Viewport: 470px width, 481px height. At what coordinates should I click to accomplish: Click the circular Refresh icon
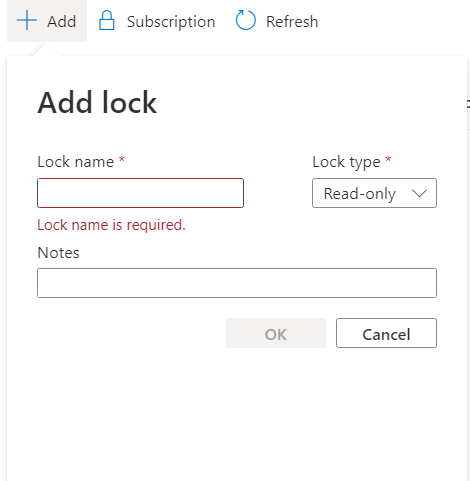pos(246,20)
